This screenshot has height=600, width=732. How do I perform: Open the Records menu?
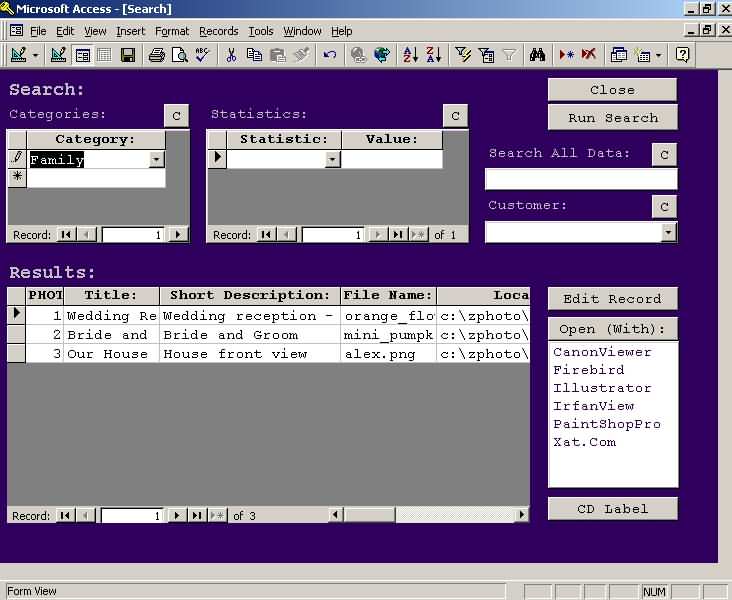click(218, 31)
